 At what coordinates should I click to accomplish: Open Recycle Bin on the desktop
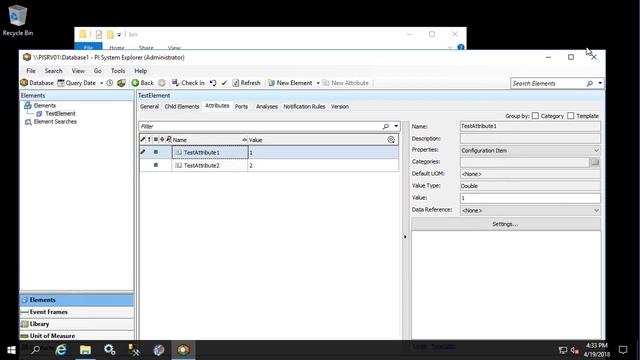point(18,20)
